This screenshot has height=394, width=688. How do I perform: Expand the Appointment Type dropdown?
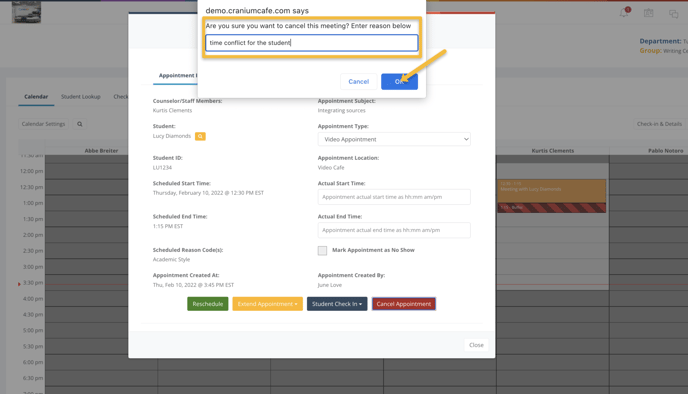coord(394,139)
